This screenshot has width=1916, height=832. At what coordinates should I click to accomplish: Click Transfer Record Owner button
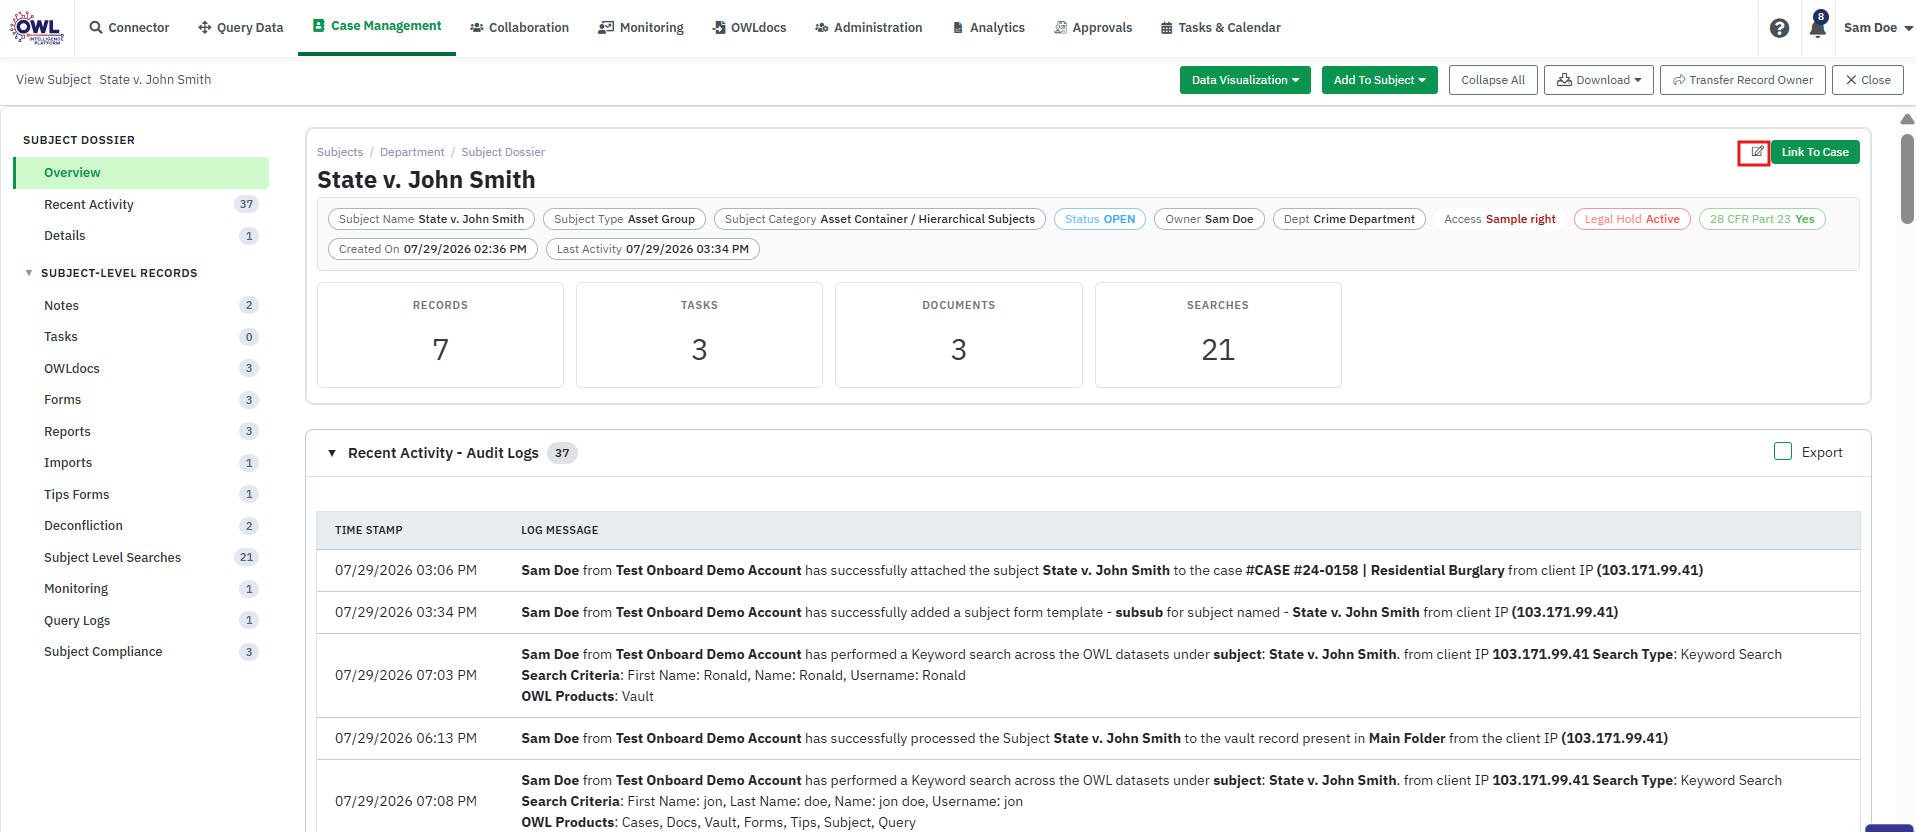1743,80
